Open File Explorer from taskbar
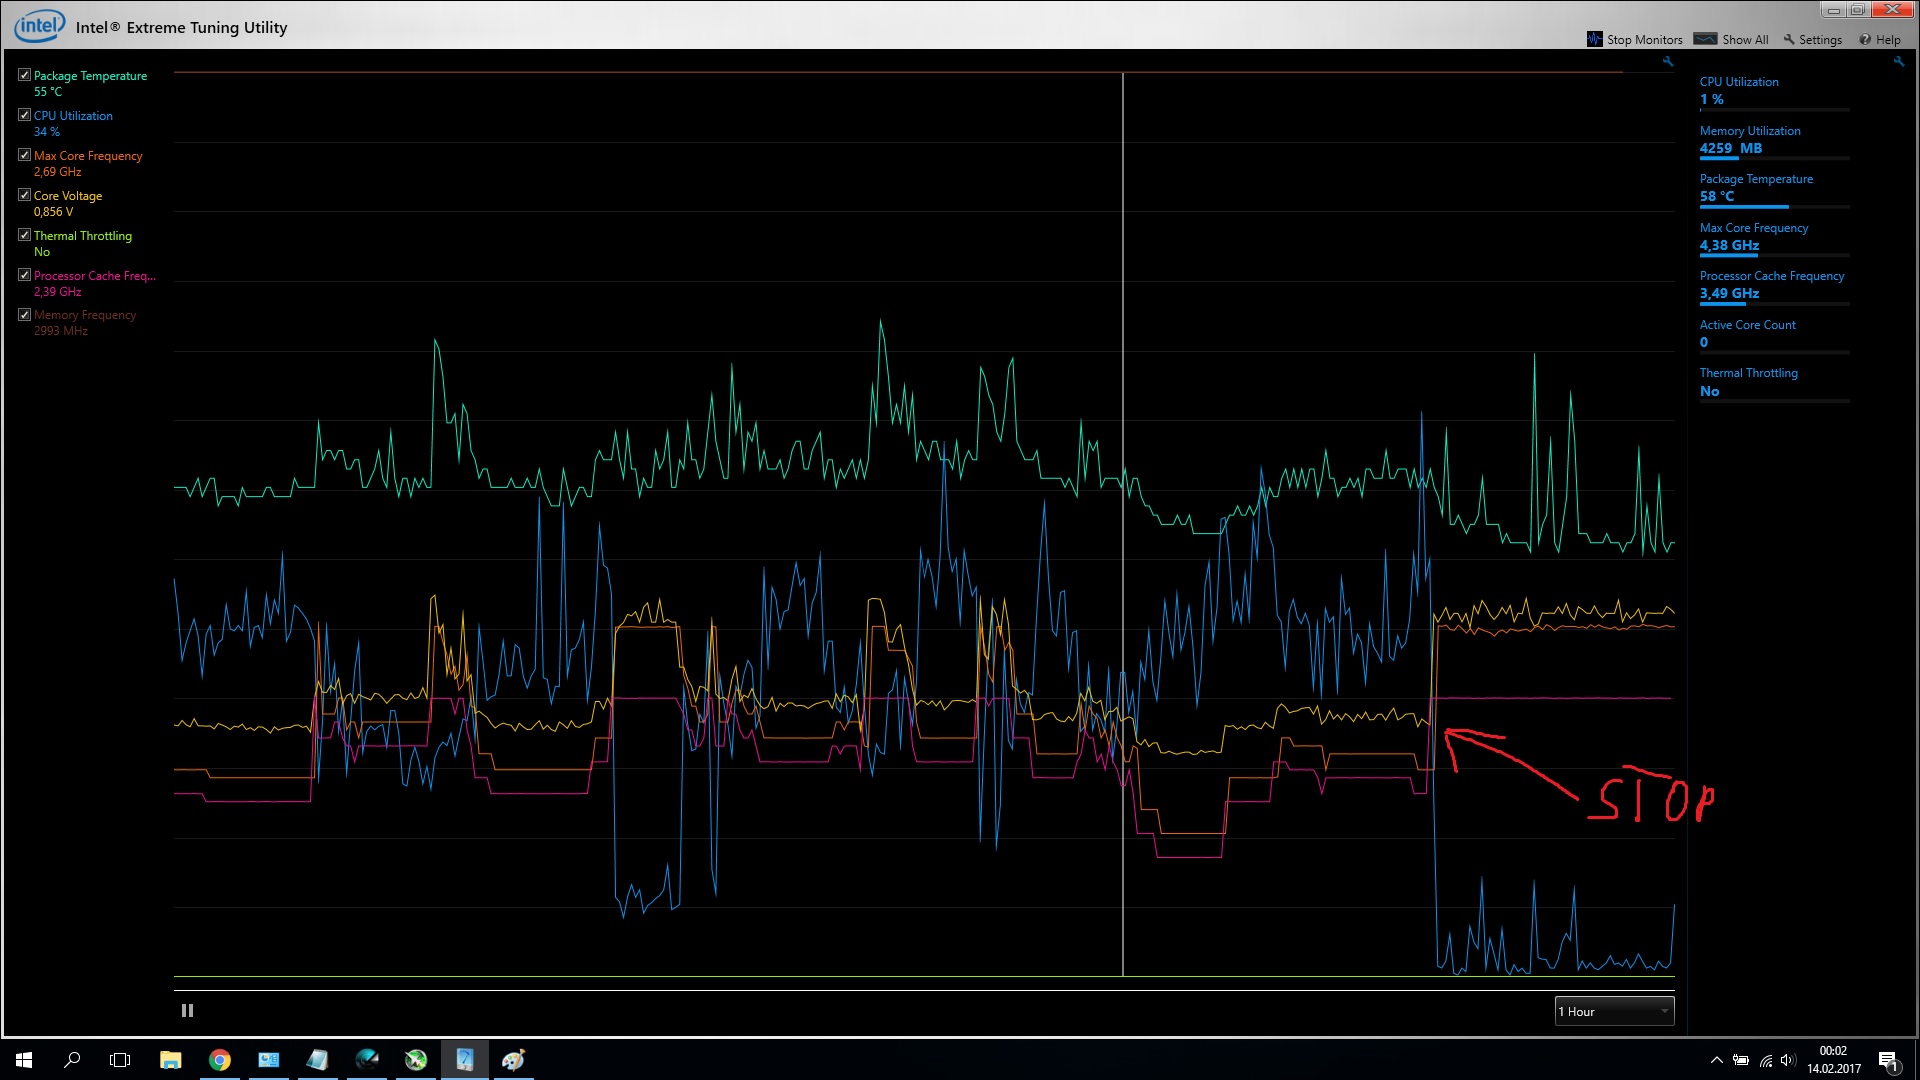 click(171, 1060)
